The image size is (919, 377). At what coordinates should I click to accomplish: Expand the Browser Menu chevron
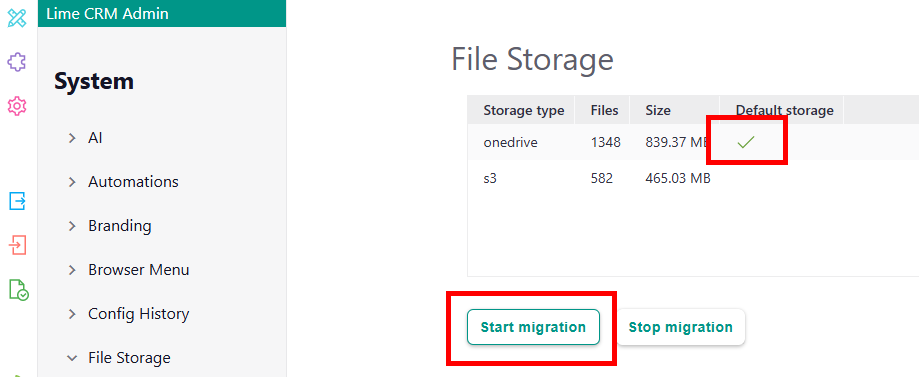72,270
